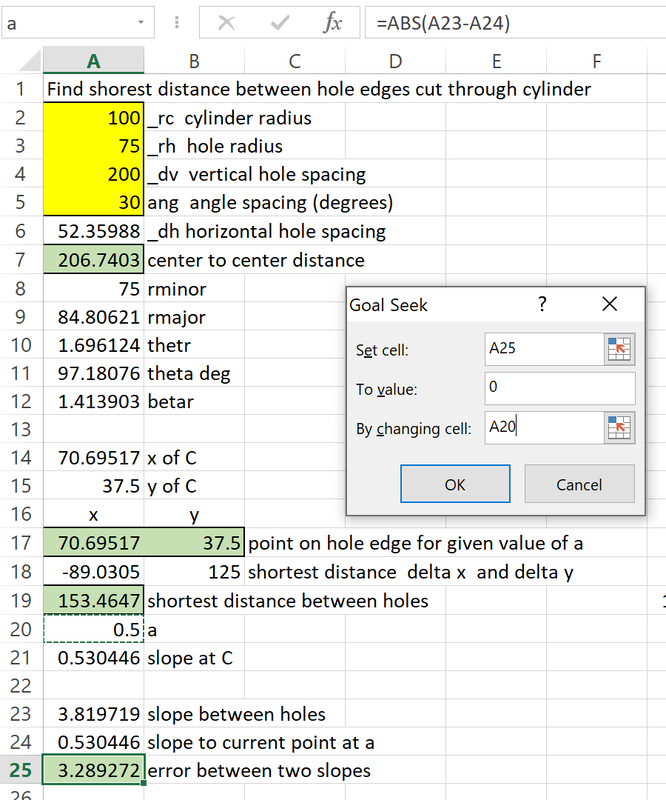Click the By changing cell input field
Viewport: 666px width, 800px height.
point(540,428)
